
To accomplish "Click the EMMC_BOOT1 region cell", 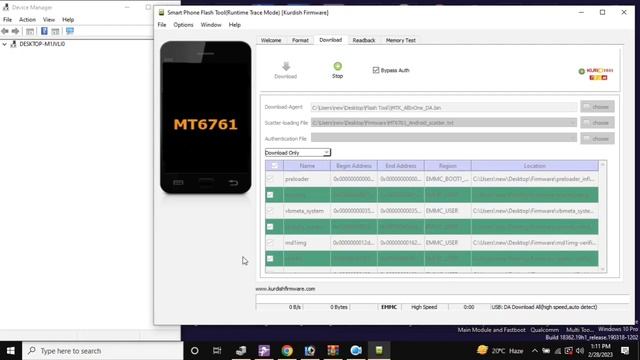I will [448, 179].
